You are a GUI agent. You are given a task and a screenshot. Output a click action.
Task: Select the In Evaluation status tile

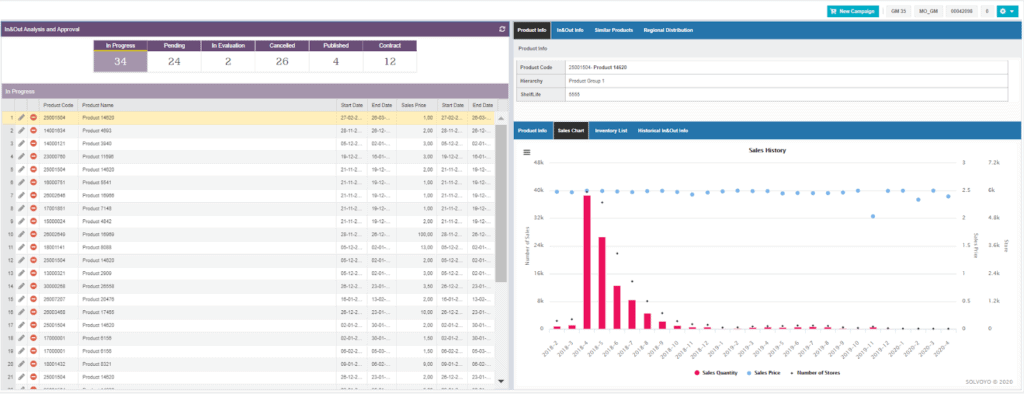point(228,56)
